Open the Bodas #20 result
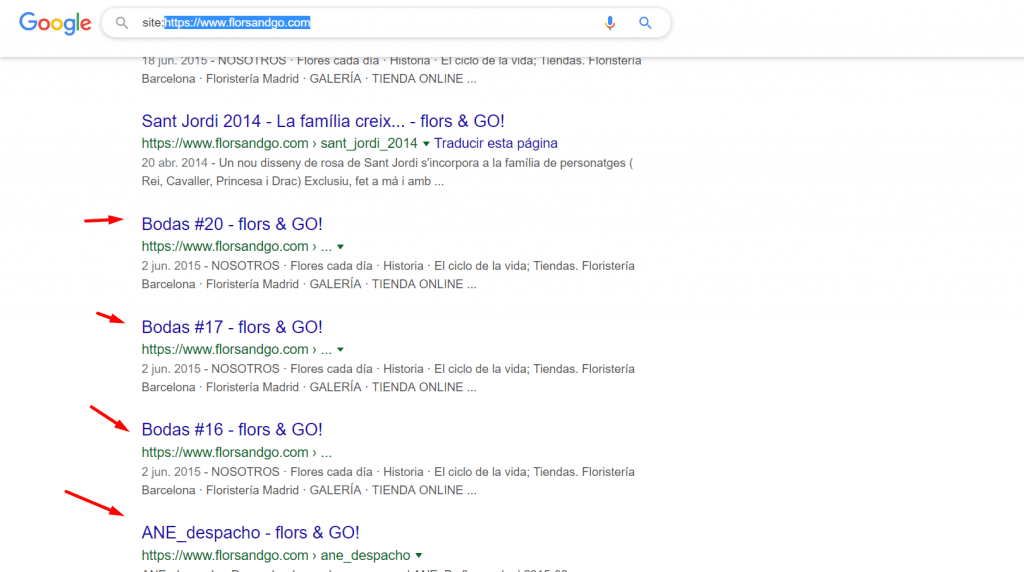 [x=232, y=224]
